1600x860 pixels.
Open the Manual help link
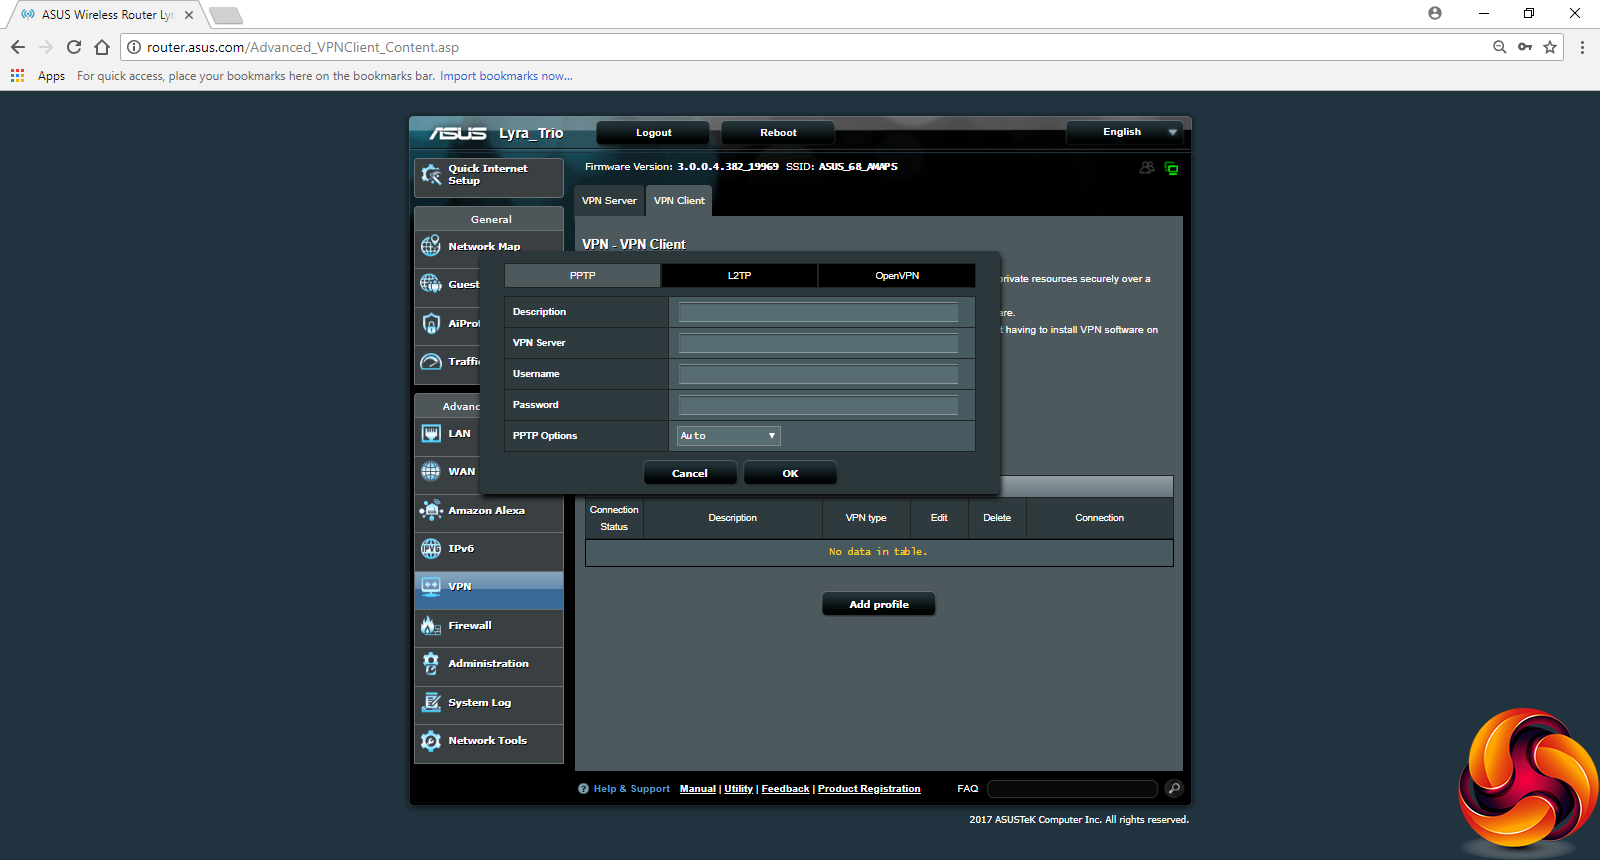pyautogui.click(x=697, y=789)
